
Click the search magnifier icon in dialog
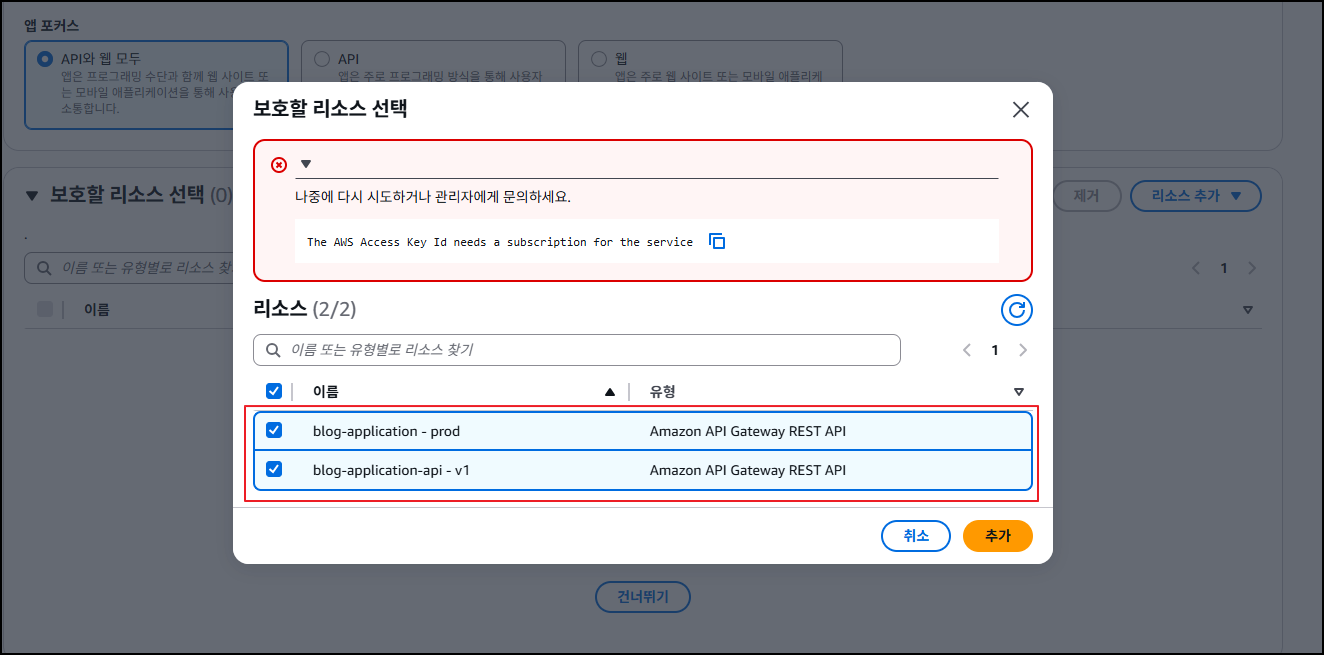pyautogui.click(x=273, y=350)
